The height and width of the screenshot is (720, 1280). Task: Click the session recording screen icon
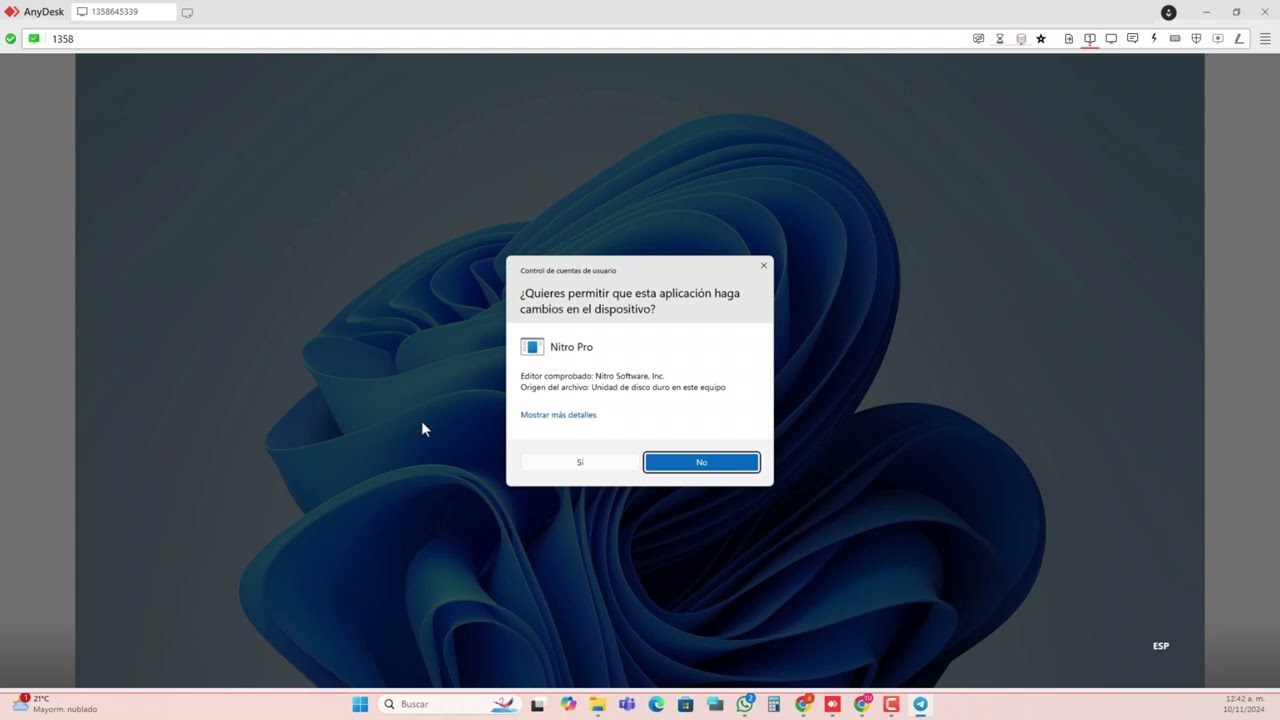click(x=1217, y=39)
